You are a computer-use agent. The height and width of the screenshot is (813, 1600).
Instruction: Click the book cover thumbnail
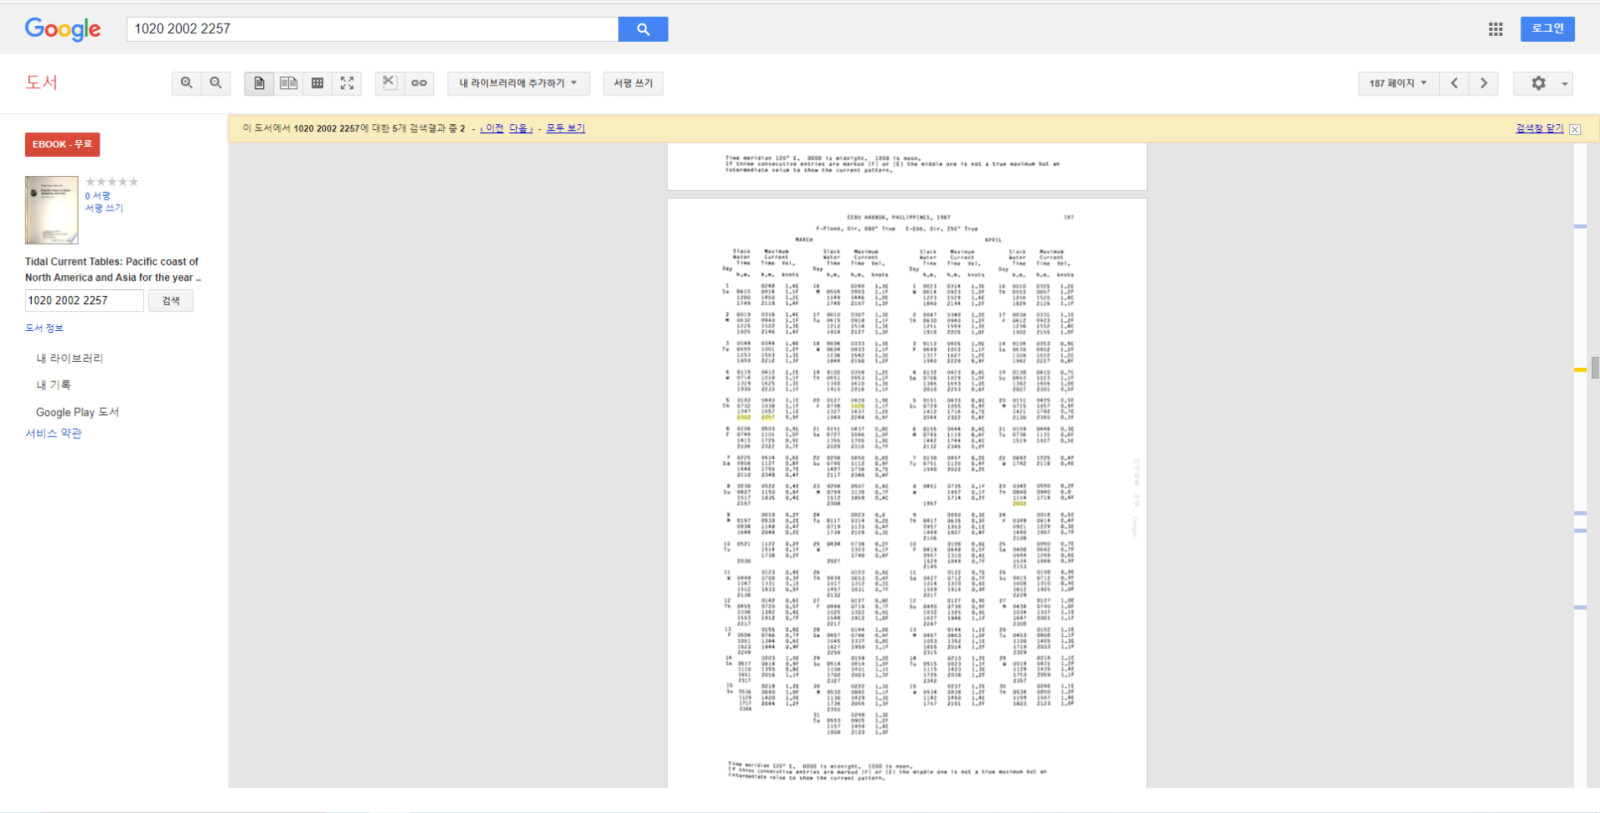[52, 210]
